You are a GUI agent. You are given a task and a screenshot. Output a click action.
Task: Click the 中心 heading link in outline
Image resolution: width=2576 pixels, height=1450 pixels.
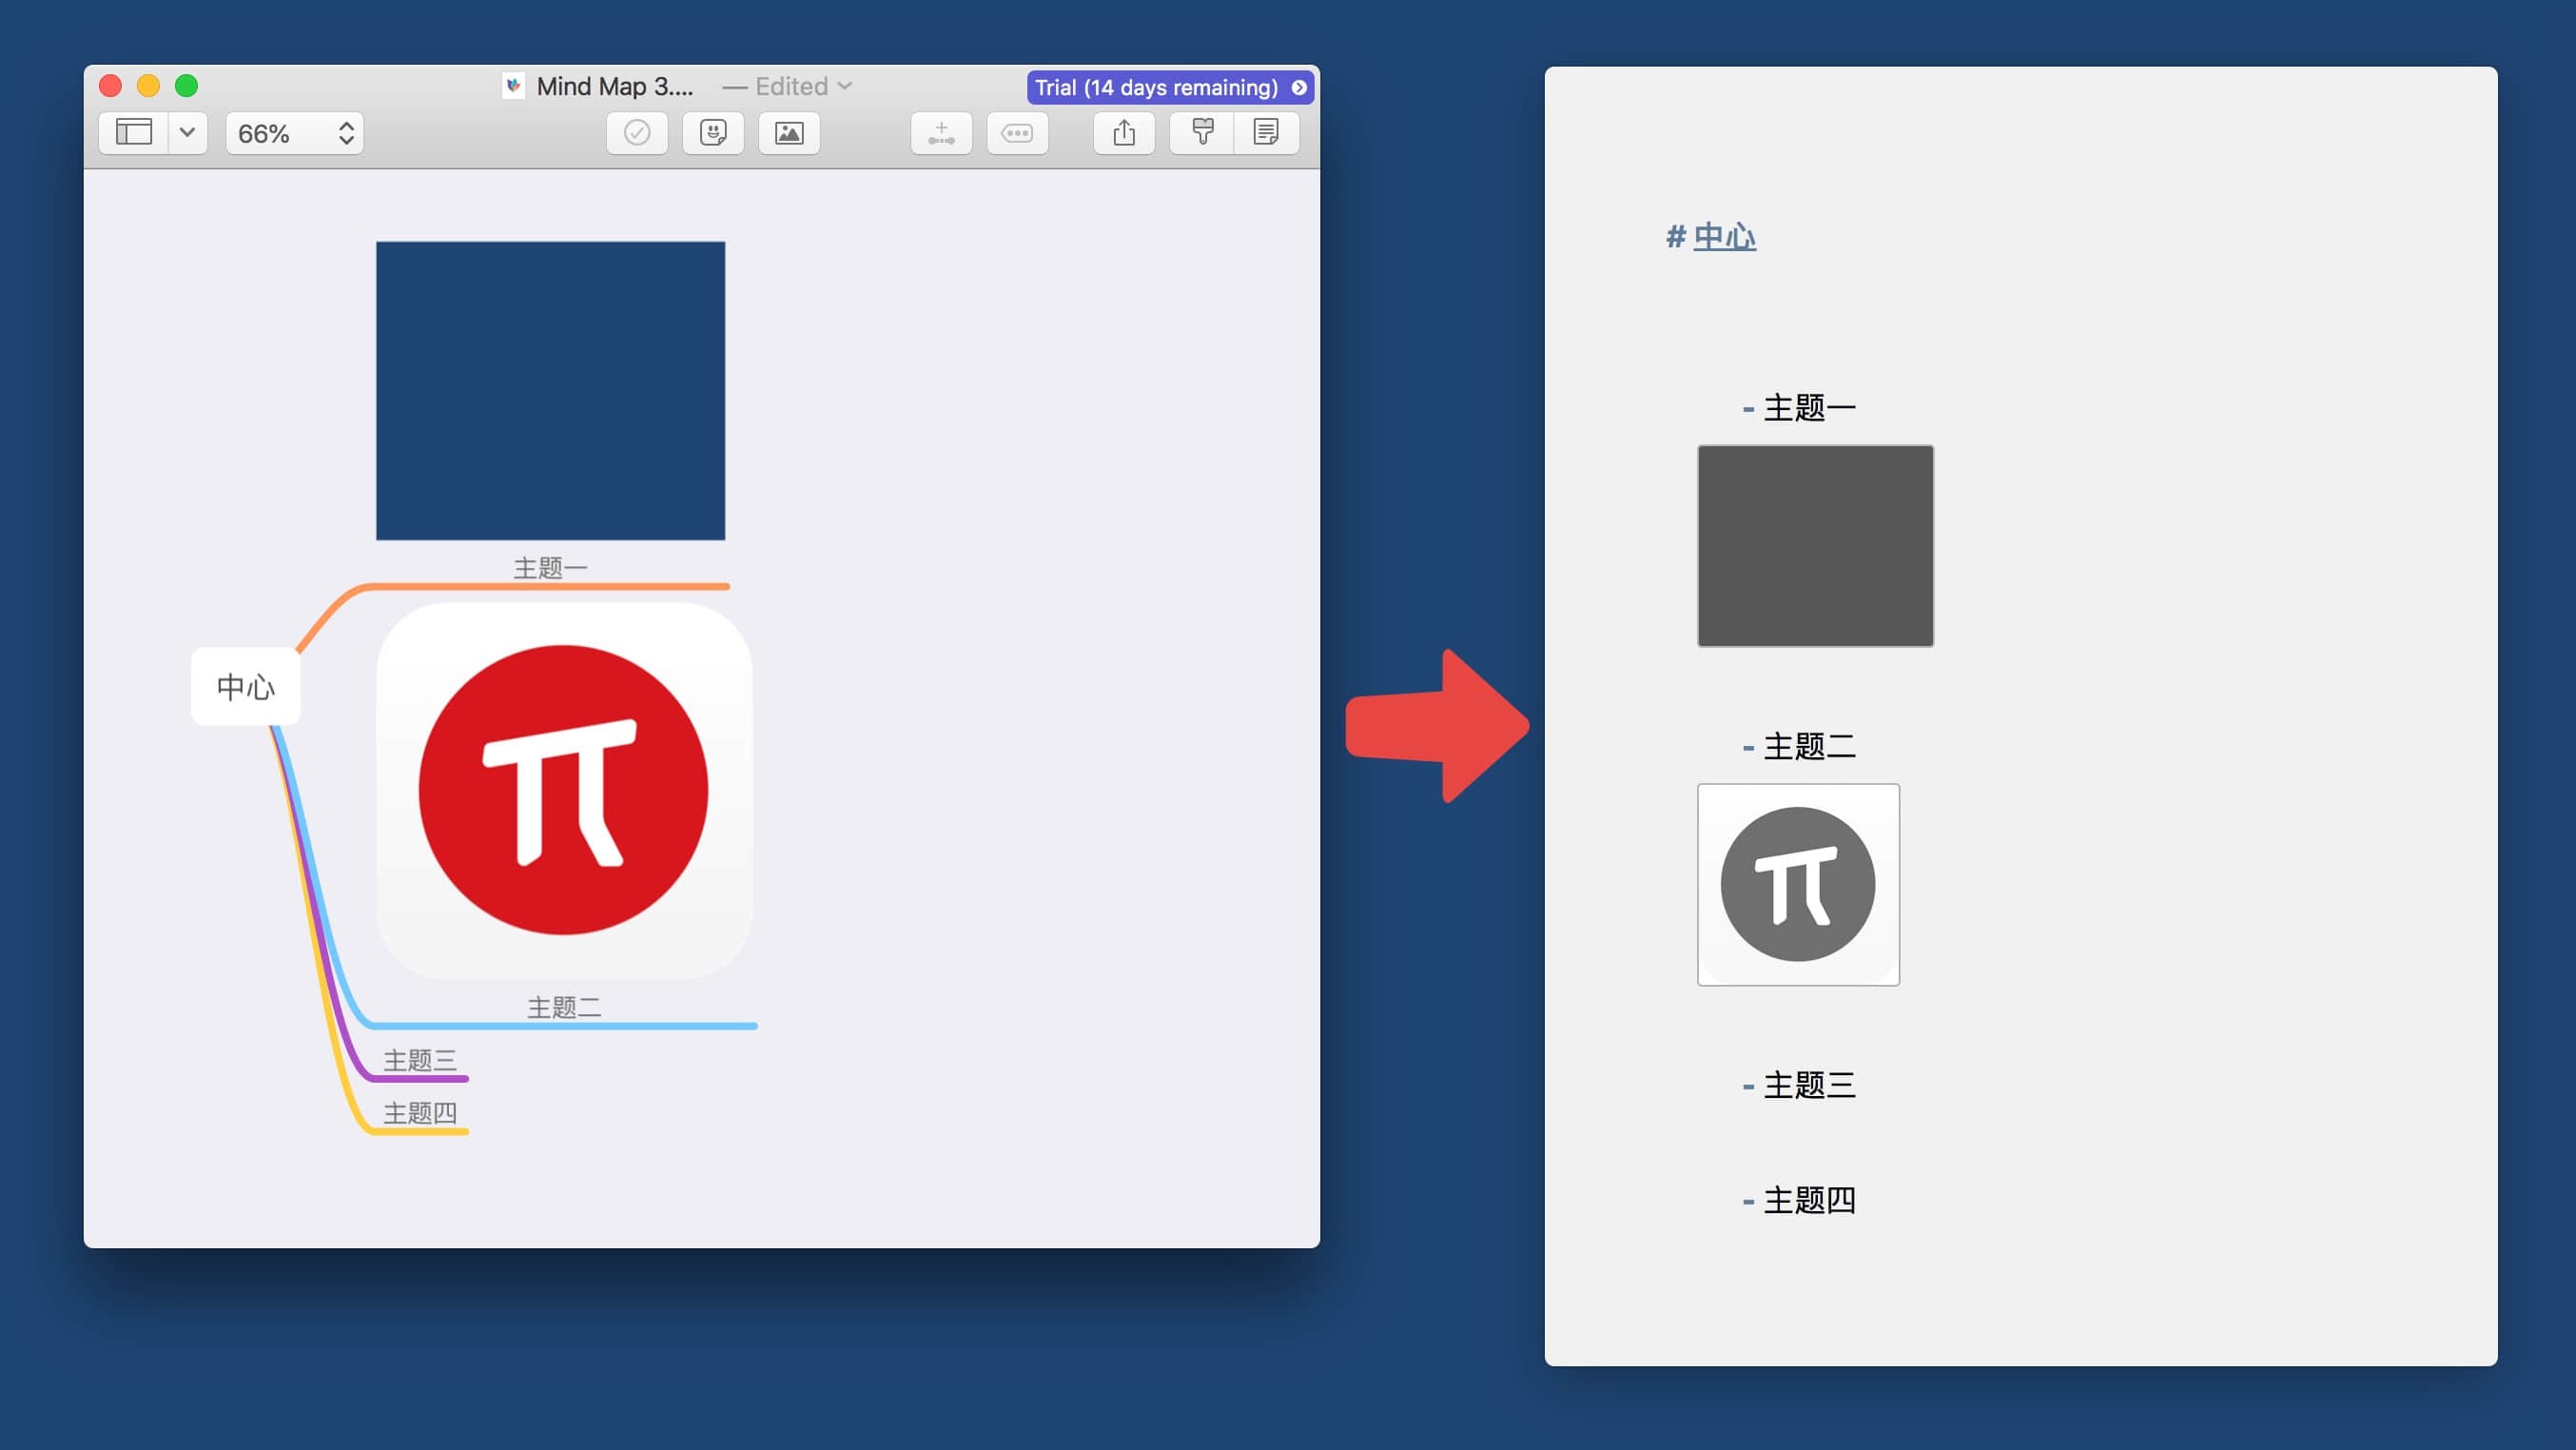[1724, 237]
